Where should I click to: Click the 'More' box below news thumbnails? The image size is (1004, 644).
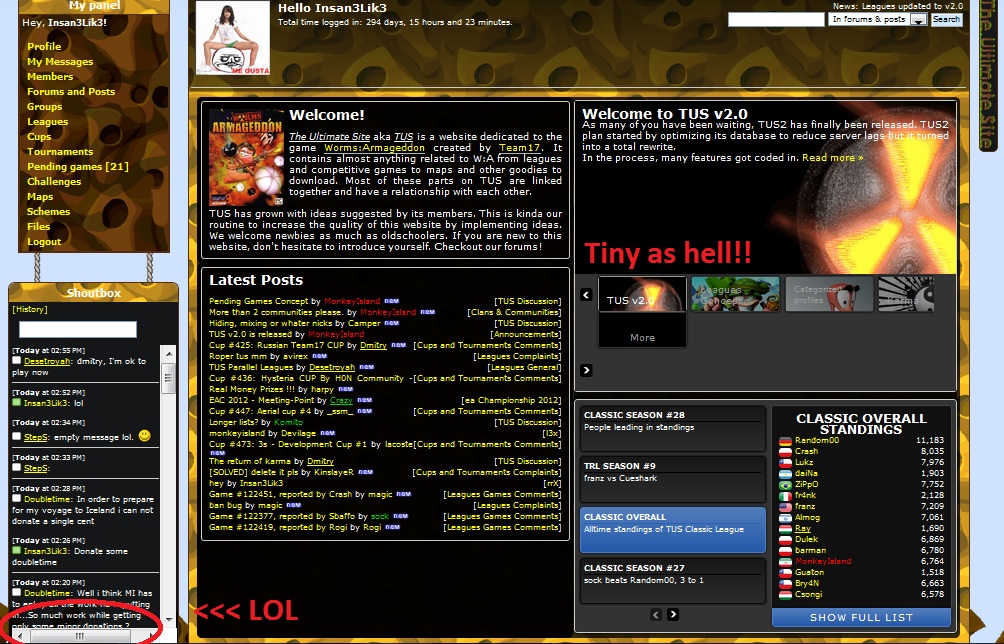(x=642, y=331)
